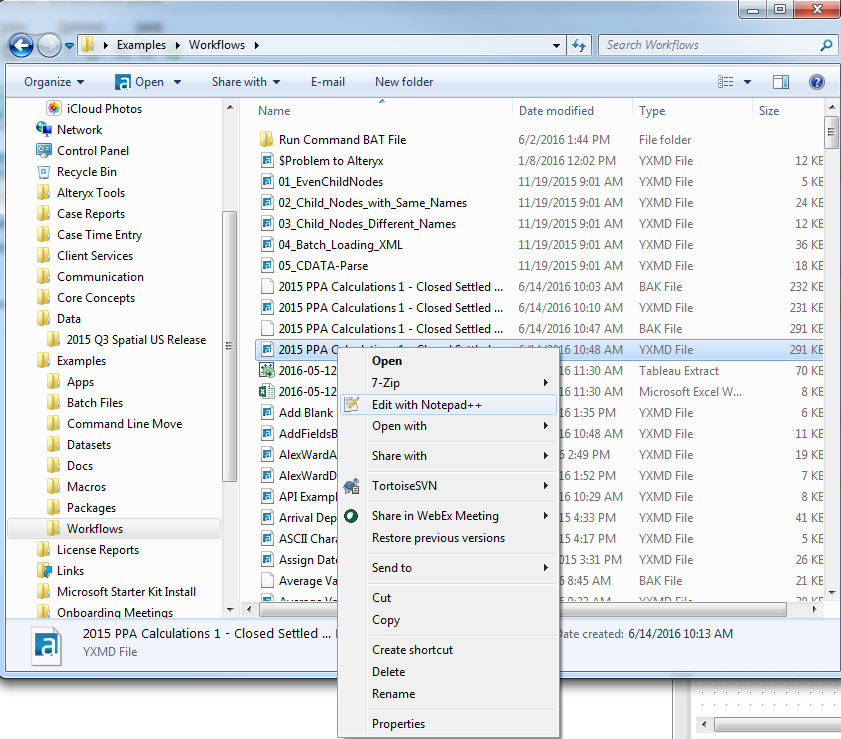The image size is (841, 739).
Task: Click the Alteryx Open toolbar button
Action: tap(139, 82)
